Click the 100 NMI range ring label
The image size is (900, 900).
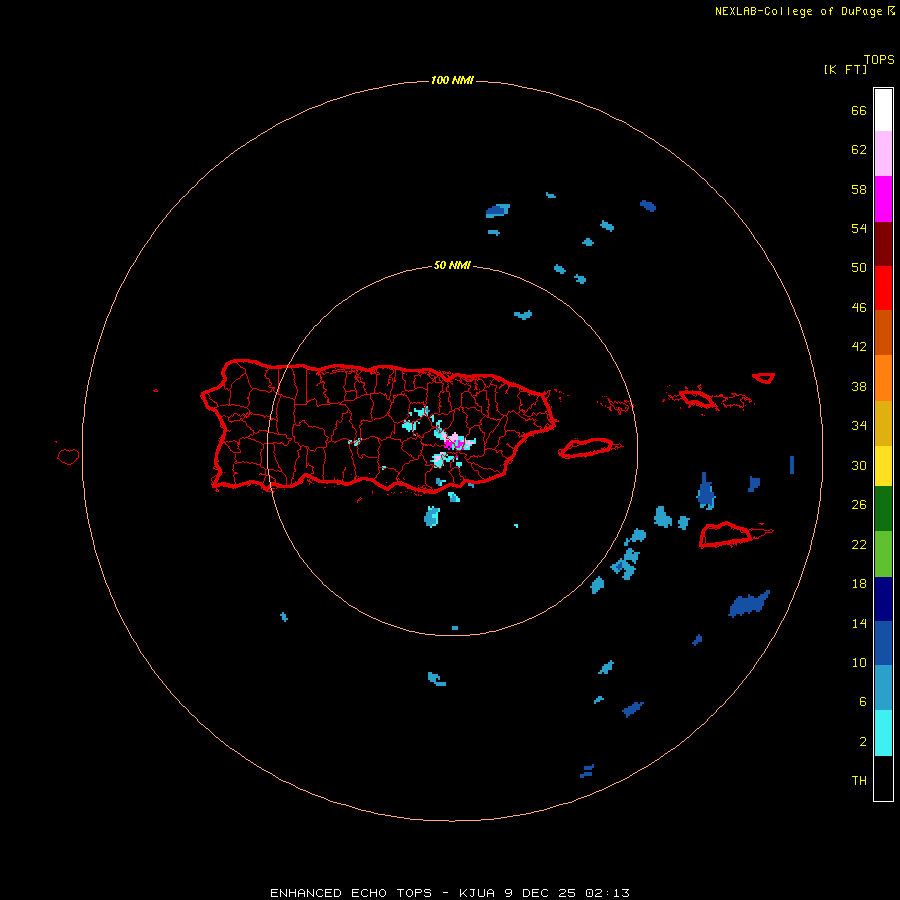tap(452, 80)
